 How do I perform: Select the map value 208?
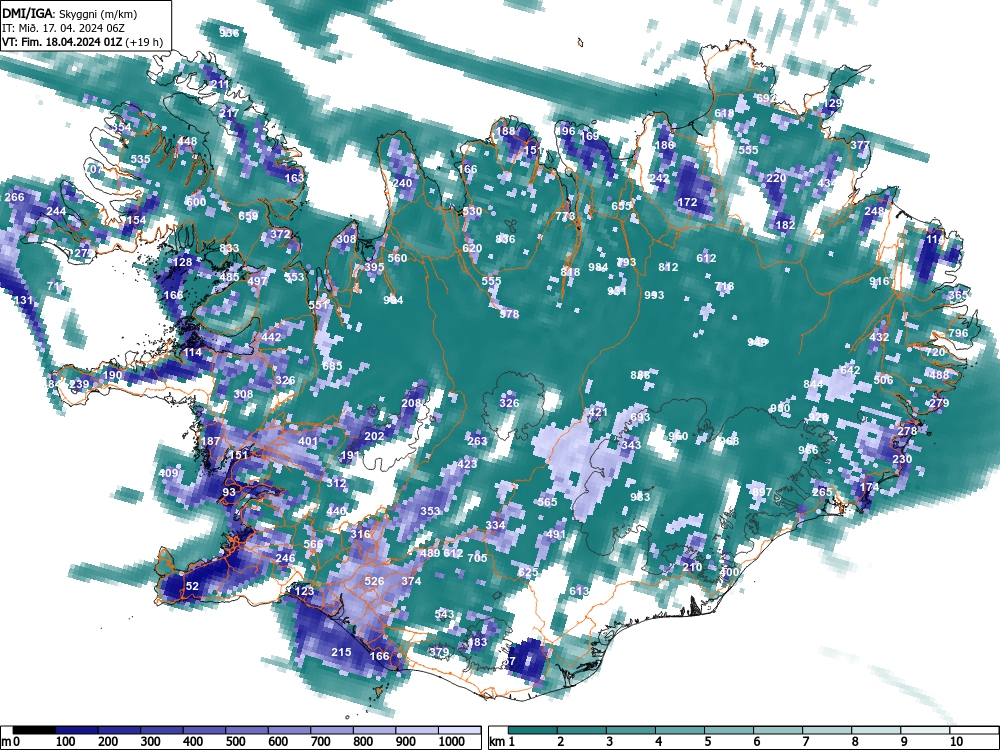(411, 403)
